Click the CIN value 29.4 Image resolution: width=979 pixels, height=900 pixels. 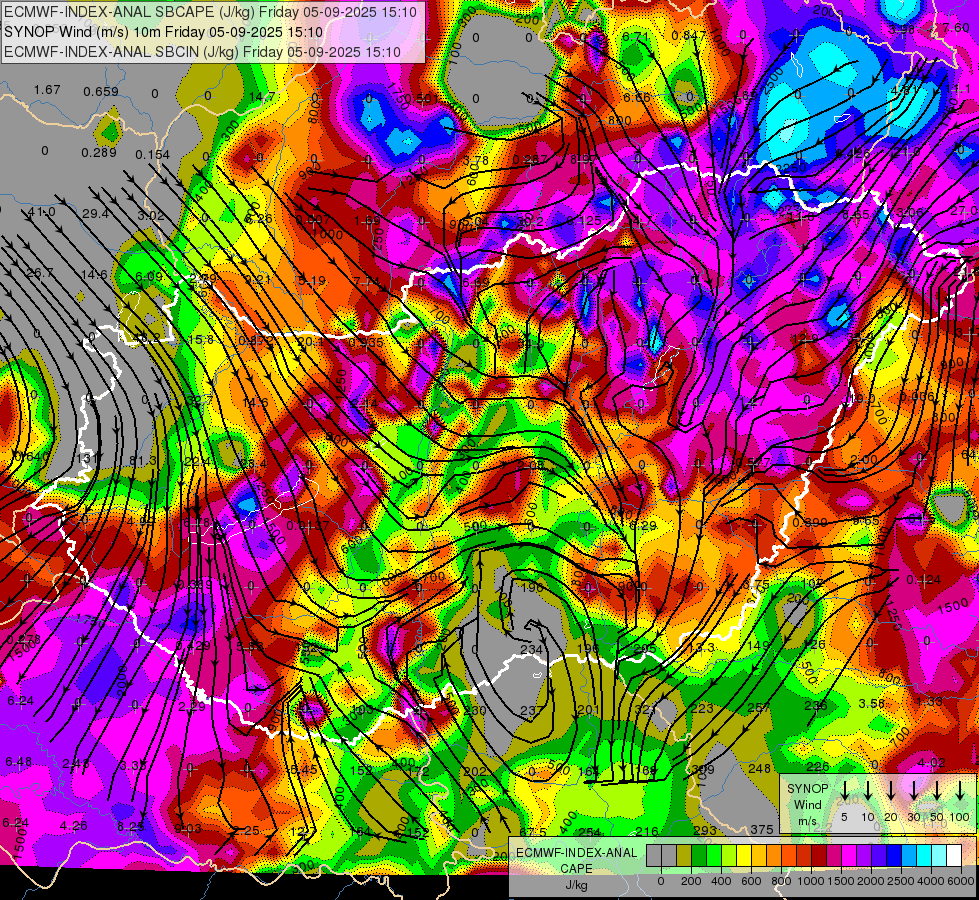coord(96,214)
